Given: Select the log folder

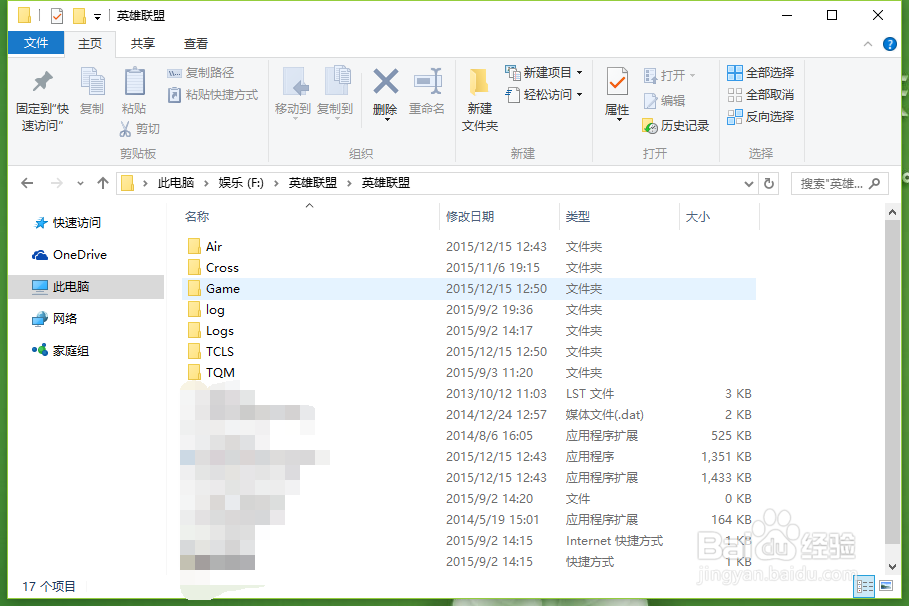Looking at the screenshot, I should [468, 310].
